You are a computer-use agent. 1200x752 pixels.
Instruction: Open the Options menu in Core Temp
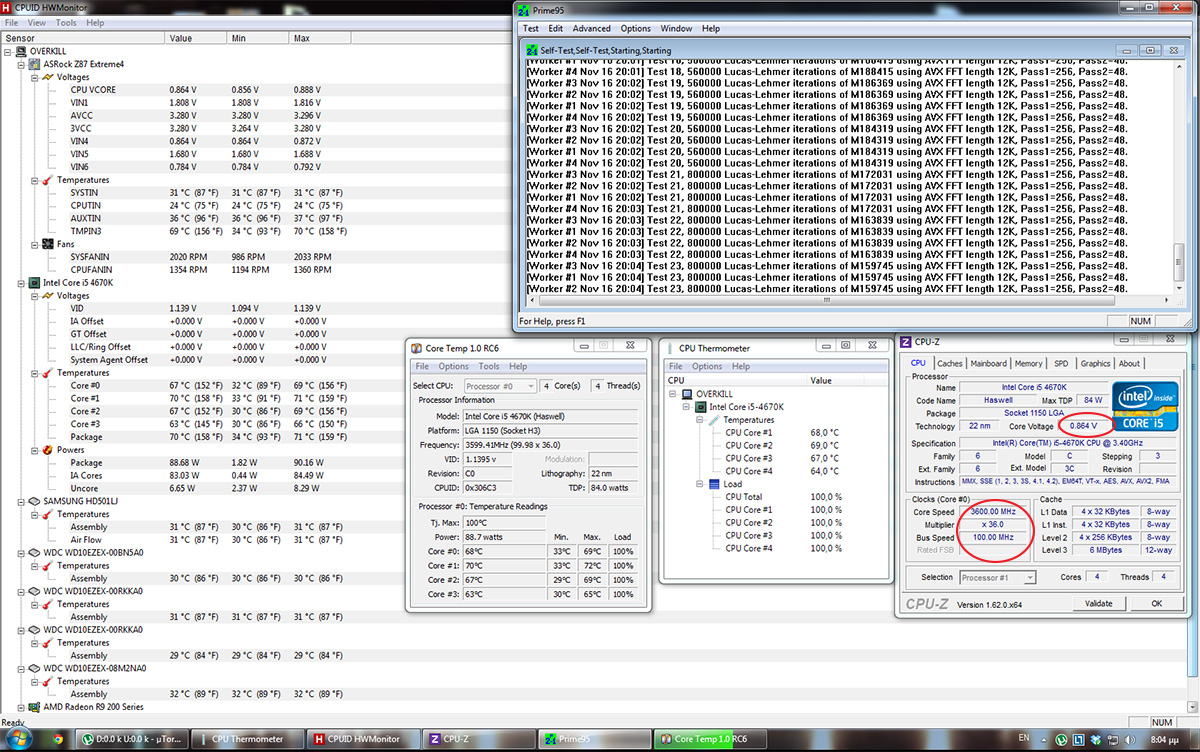(x=453, y=367)
